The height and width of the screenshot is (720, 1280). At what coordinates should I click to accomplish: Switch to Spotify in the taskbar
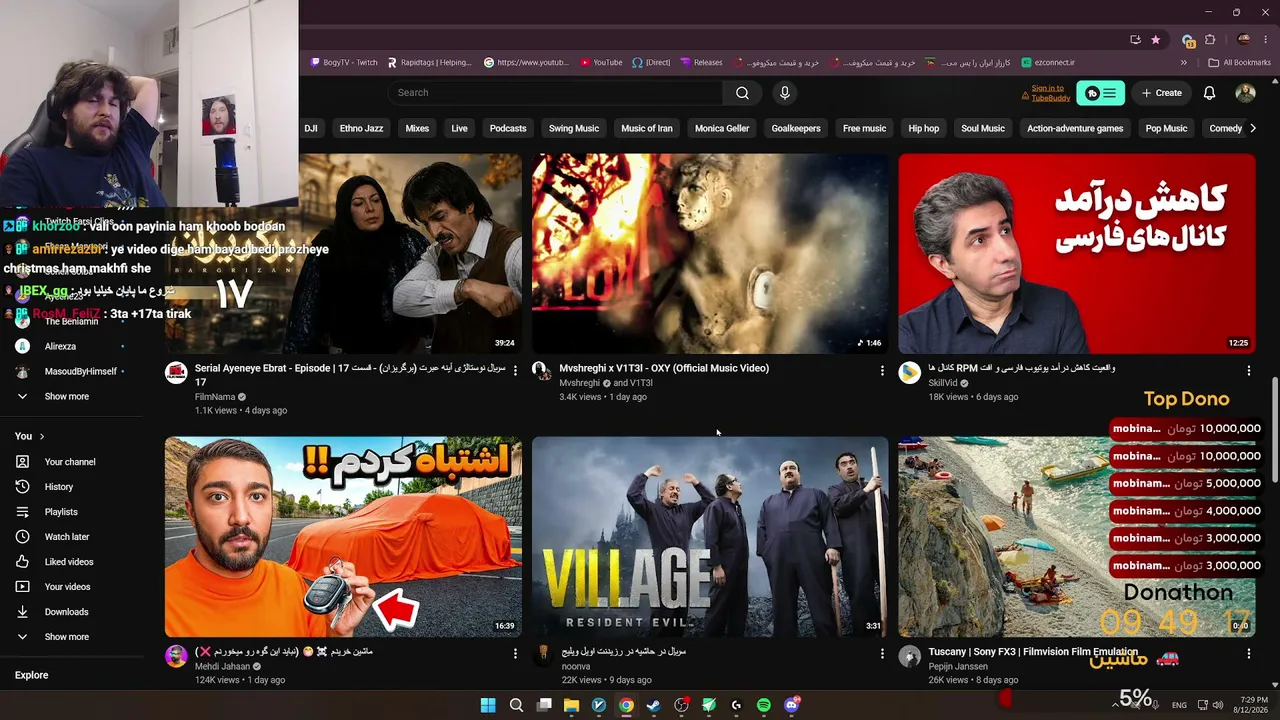coord(764,705)
